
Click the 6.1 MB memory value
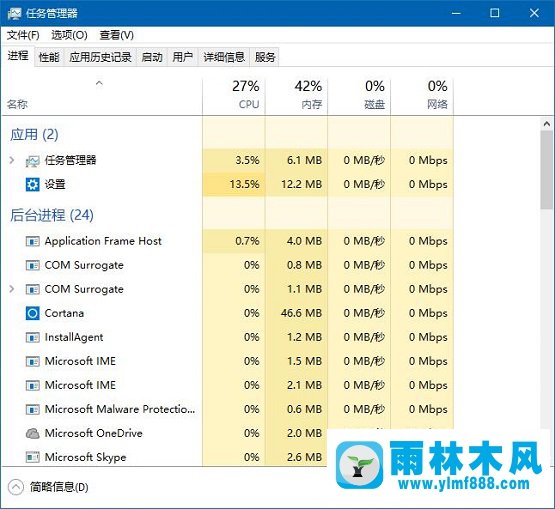304,160
